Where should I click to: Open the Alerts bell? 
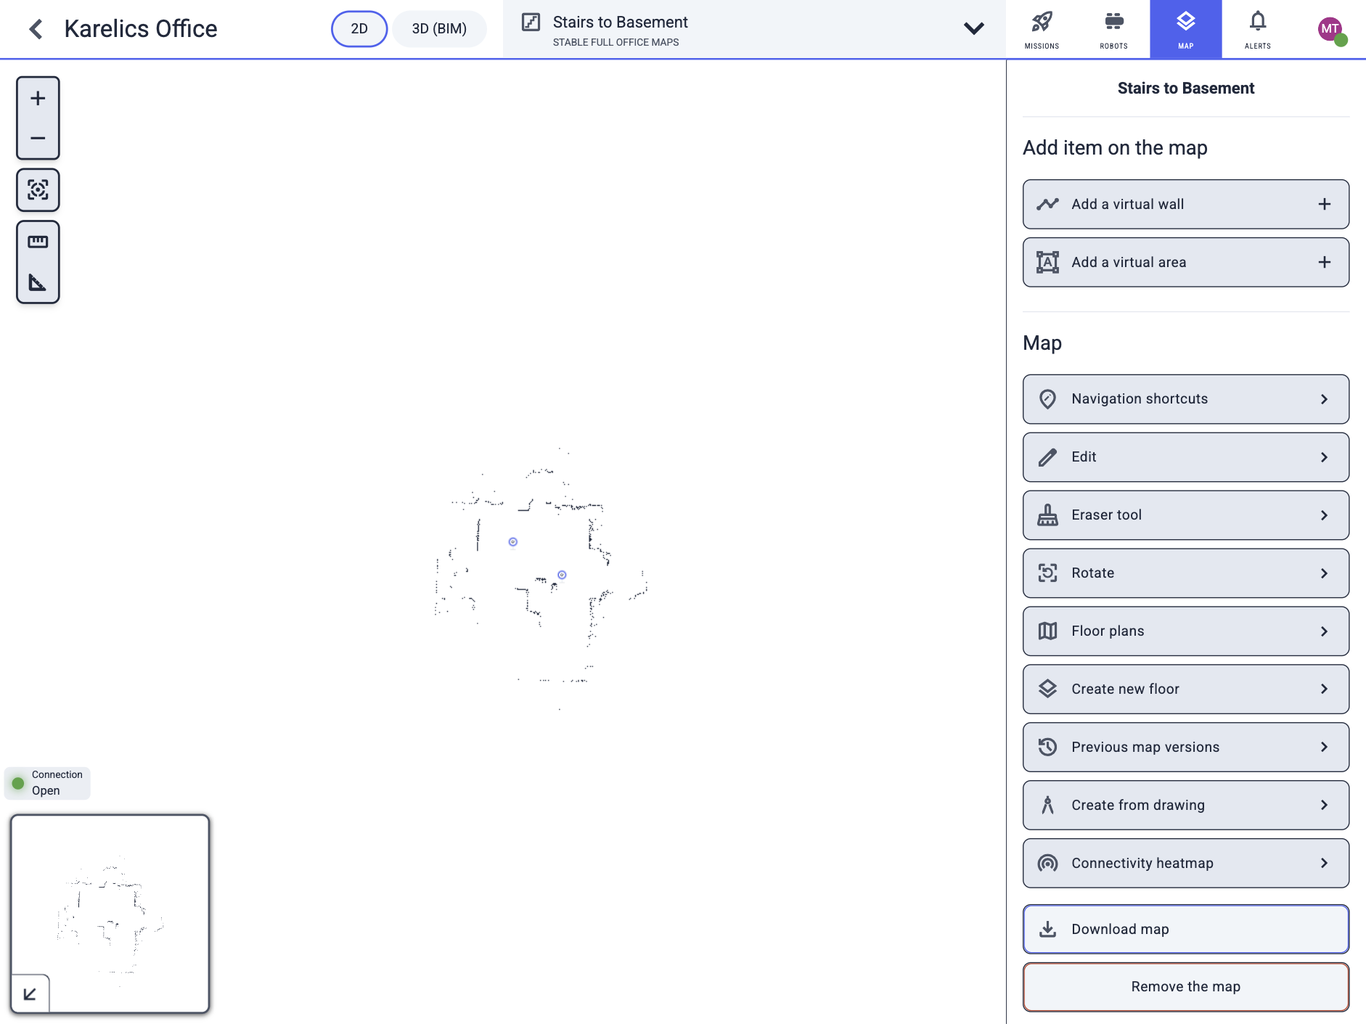pyautogui.click(x=1258, y=29)
